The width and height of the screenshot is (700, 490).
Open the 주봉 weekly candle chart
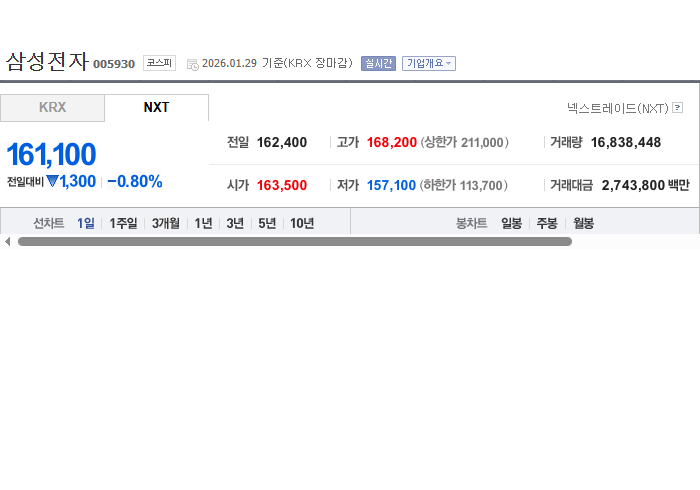pyautogui.click(x=547, y=223)
